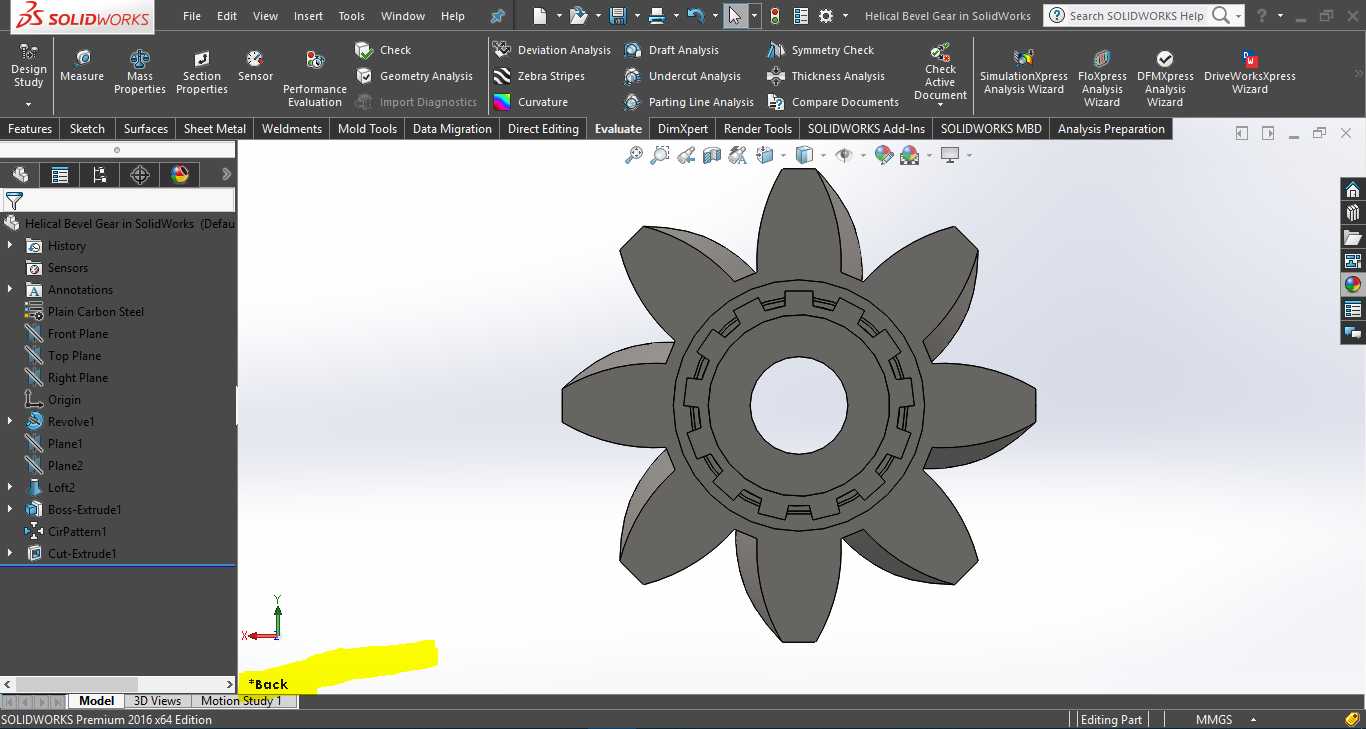Open SimulationXpress Analysis Wizard
The image size is (1366, 729).
[1024, 73]
